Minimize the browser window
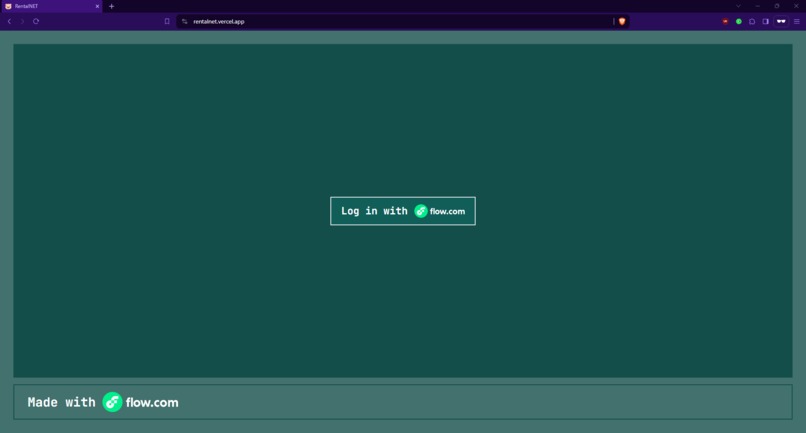806x433 pixels. click(x=758, y=6)
